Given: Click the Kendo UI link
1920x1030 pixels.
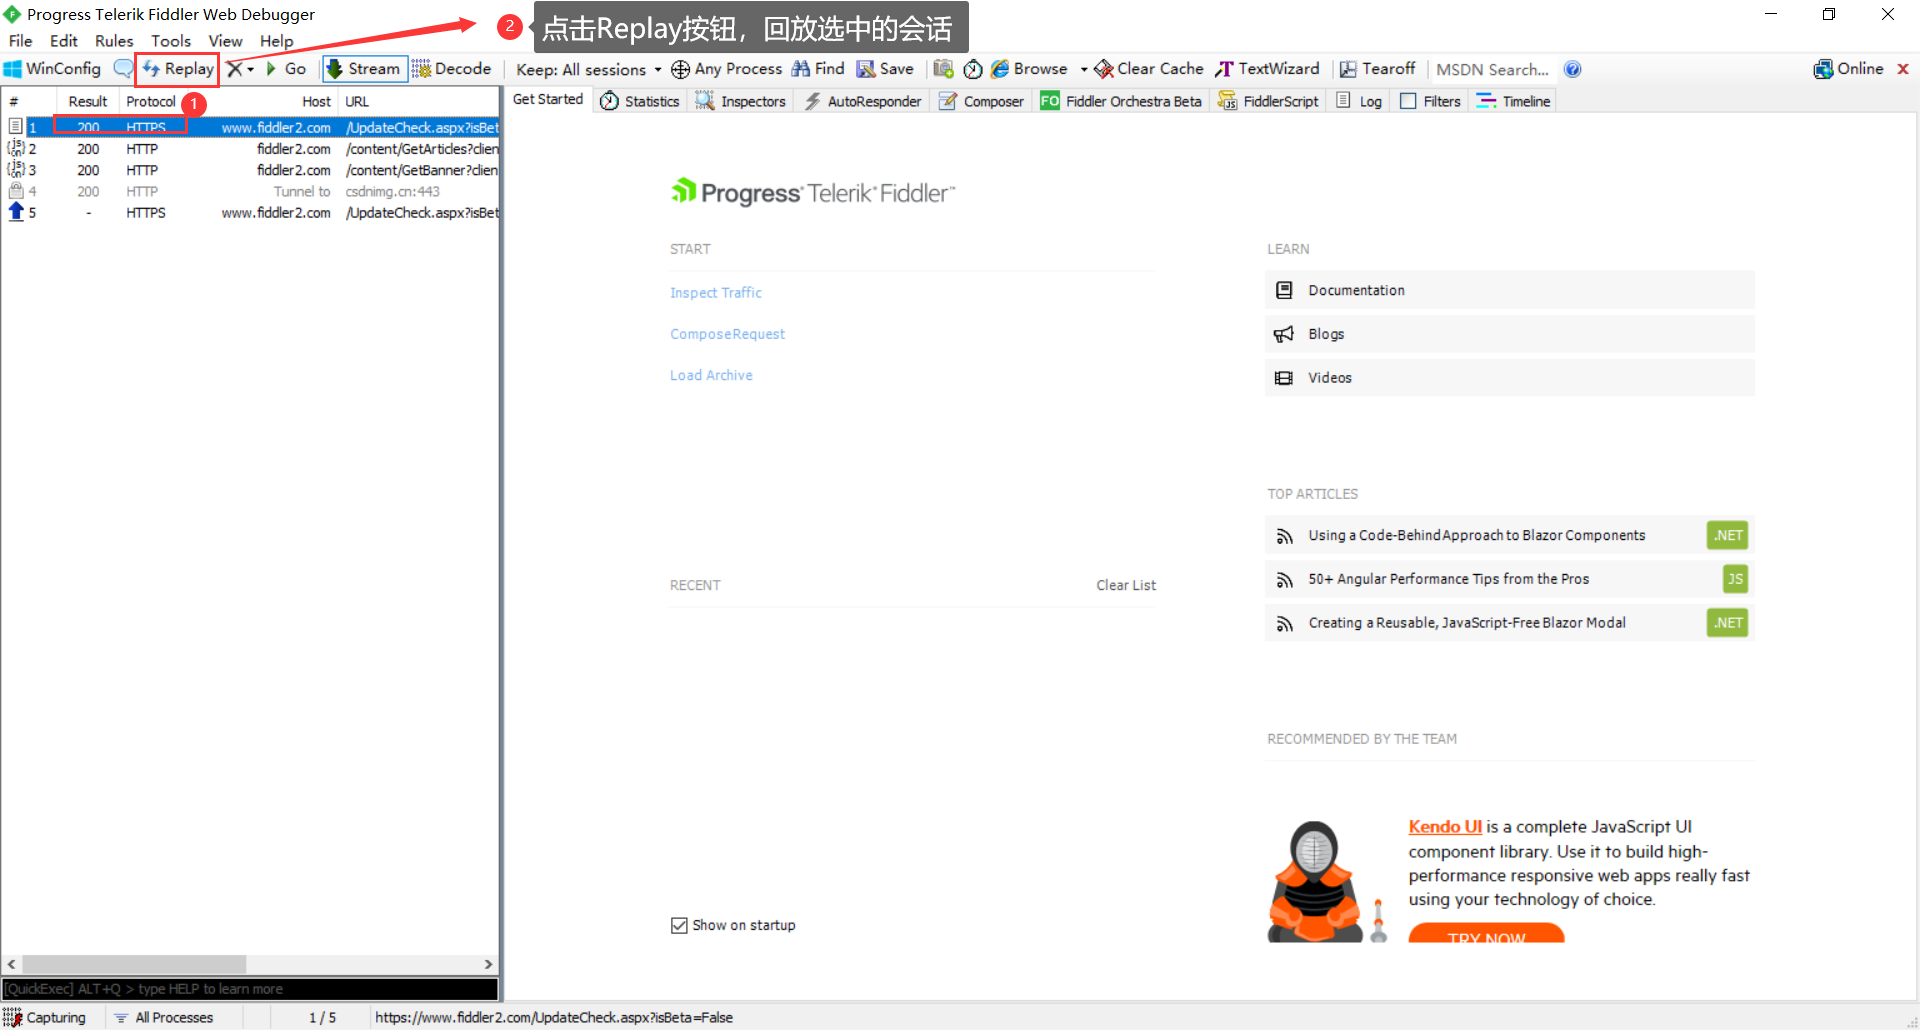Looking at the screenshot, I should (x=1445, y=827).
